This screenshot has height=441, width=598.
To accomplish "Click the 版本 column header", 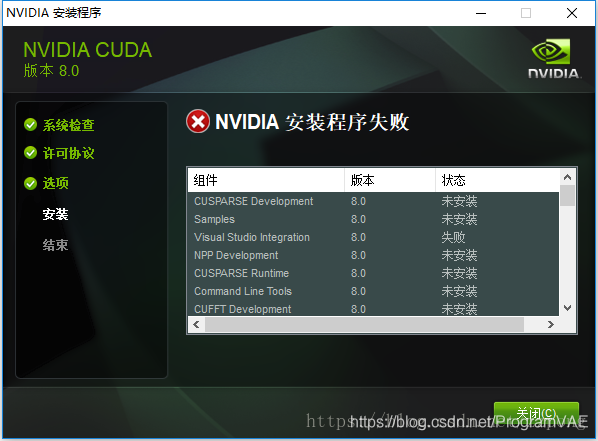I will click(x=390, y=180).
